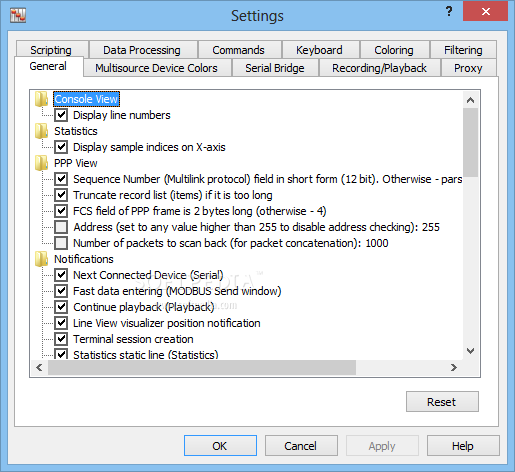Toggle Statistics static line (Statistics) checkbox

(61, 354)
